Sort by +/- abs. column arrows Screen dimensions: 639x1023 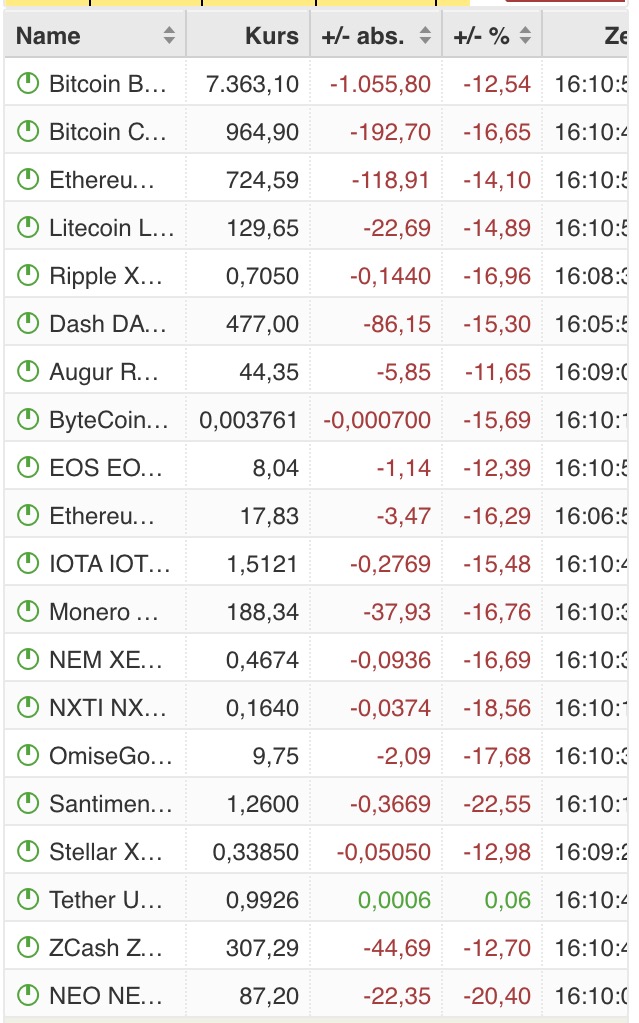click(425, 35)
